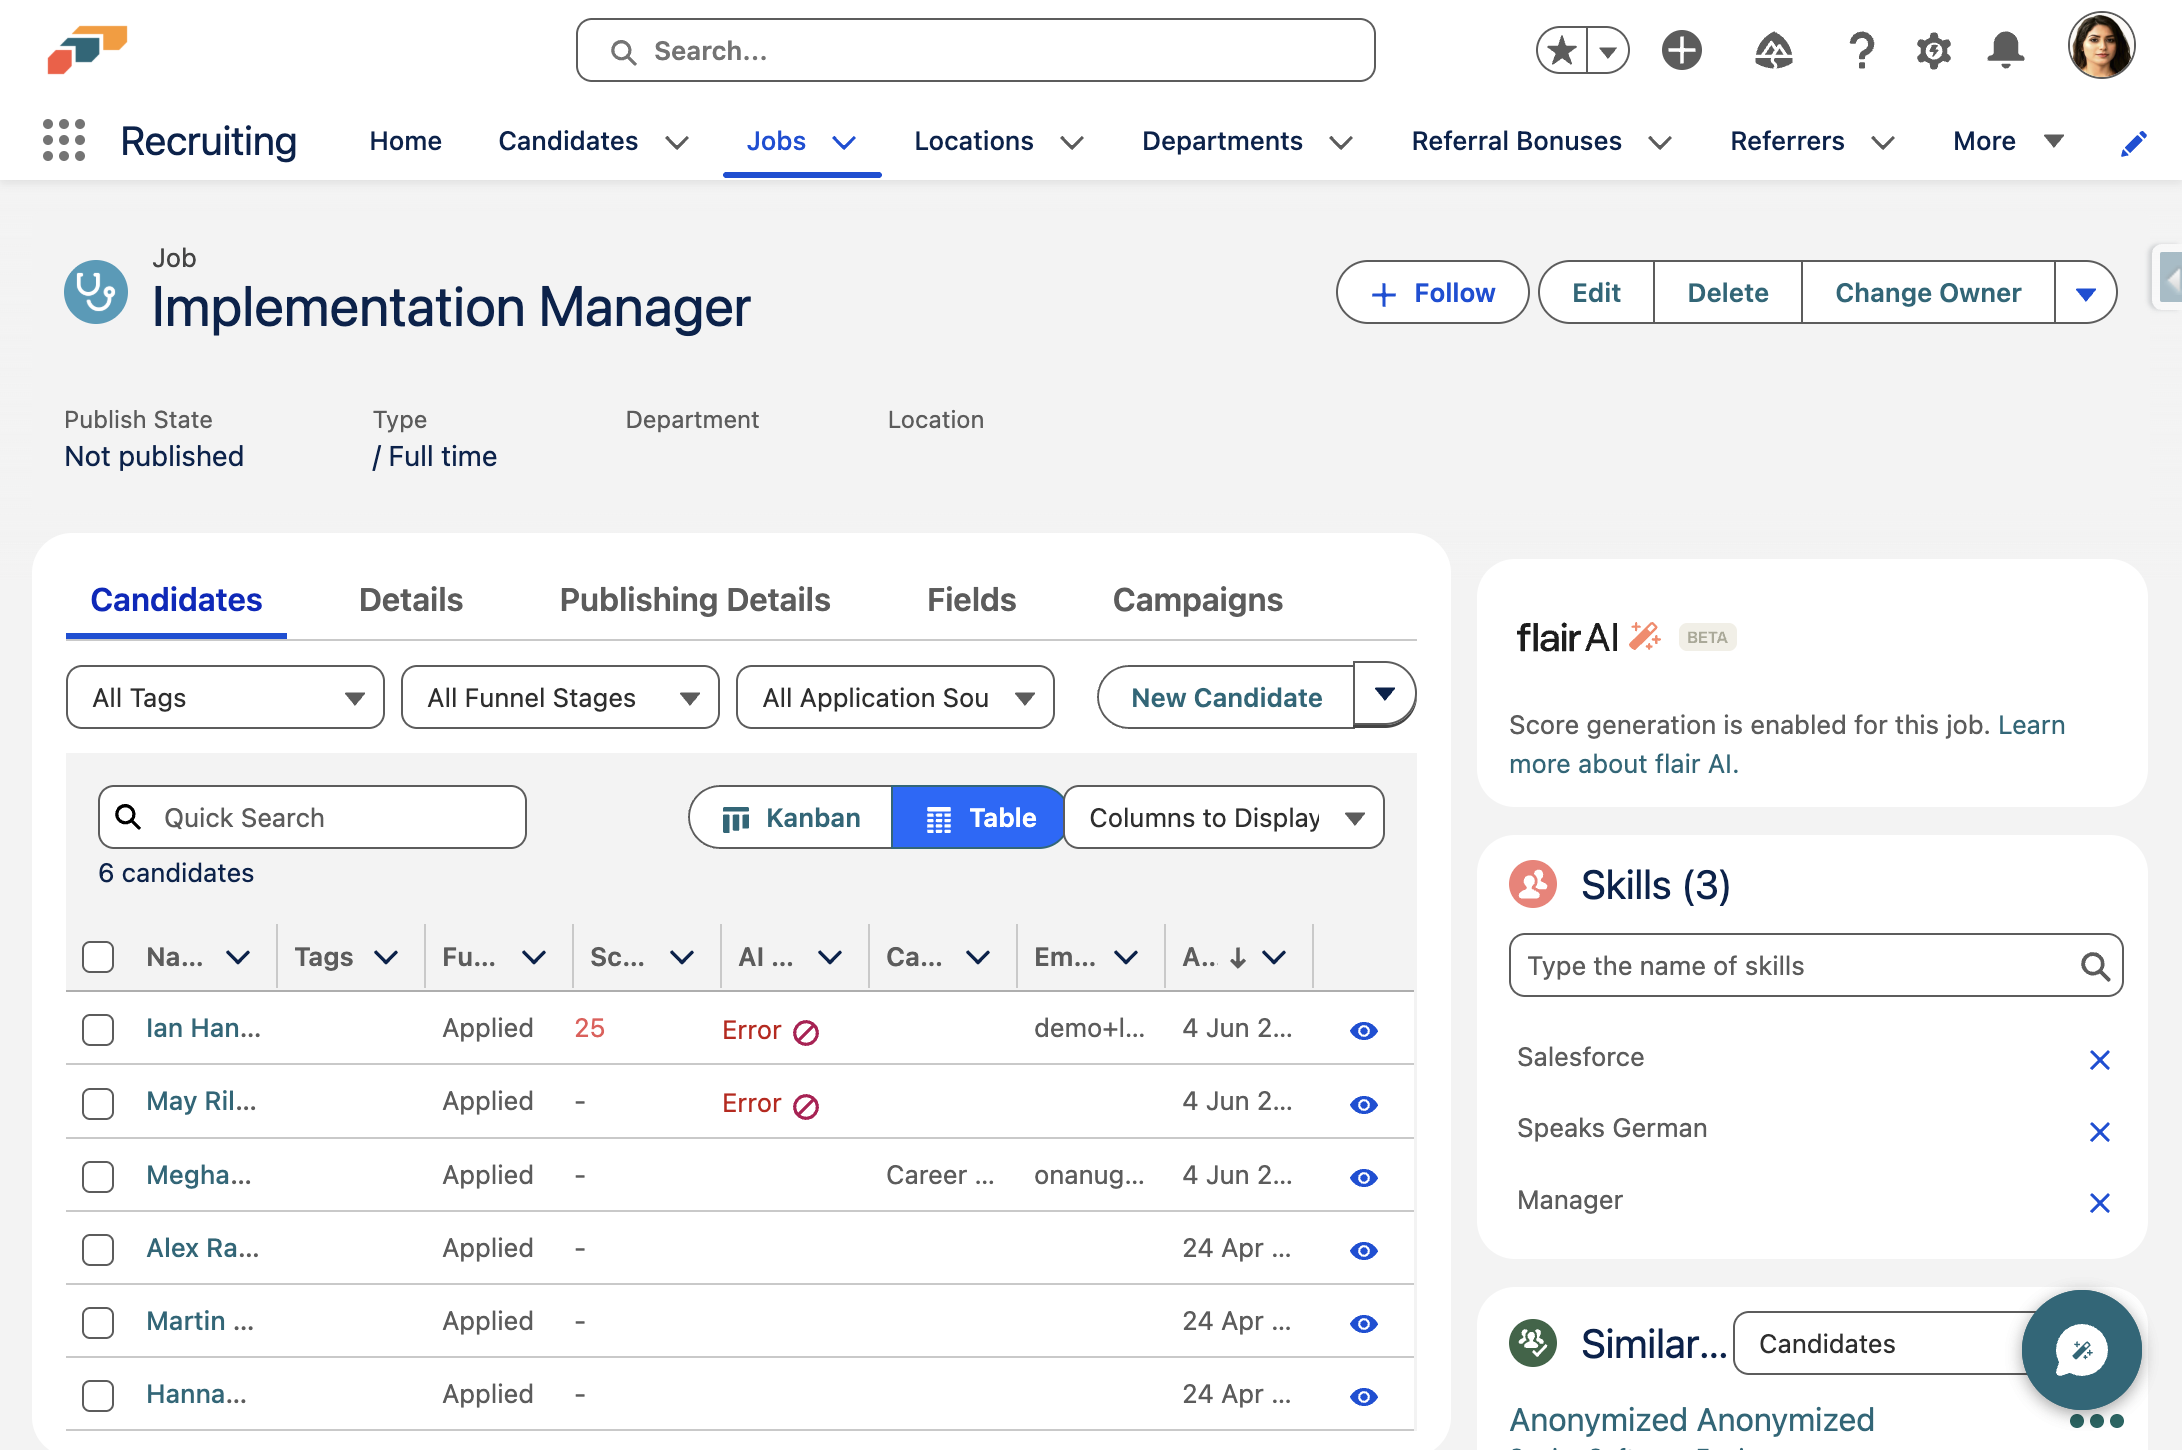Click the pencil edit navigation icon
The image size is (2182, 1450).
[x=2133, y=144]
